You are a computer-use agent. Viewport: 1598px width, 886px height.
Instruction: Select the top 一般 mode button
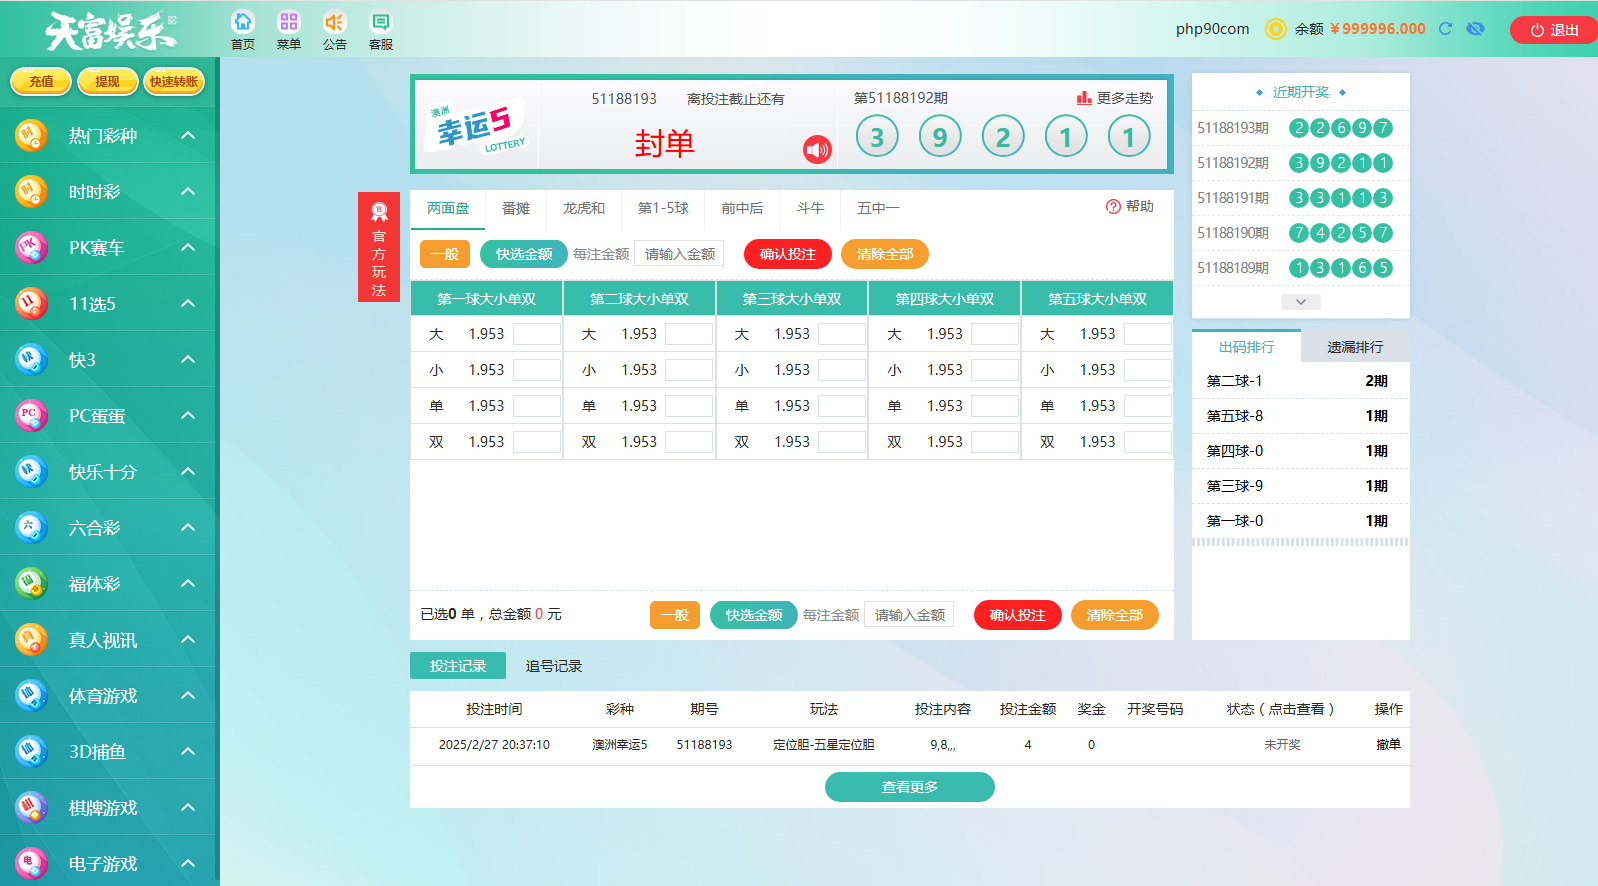click(445, 254)
